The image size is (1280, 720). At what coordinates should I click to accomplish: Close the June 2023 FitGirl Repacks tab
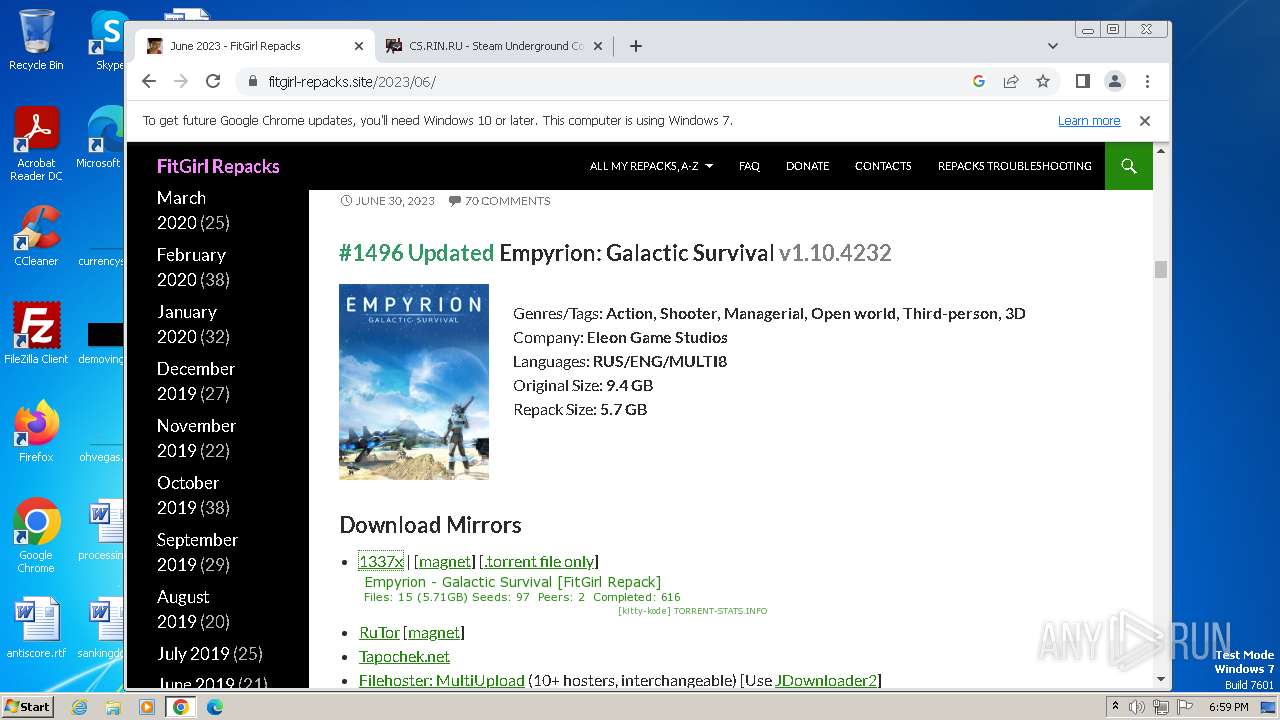pos(359,46)
